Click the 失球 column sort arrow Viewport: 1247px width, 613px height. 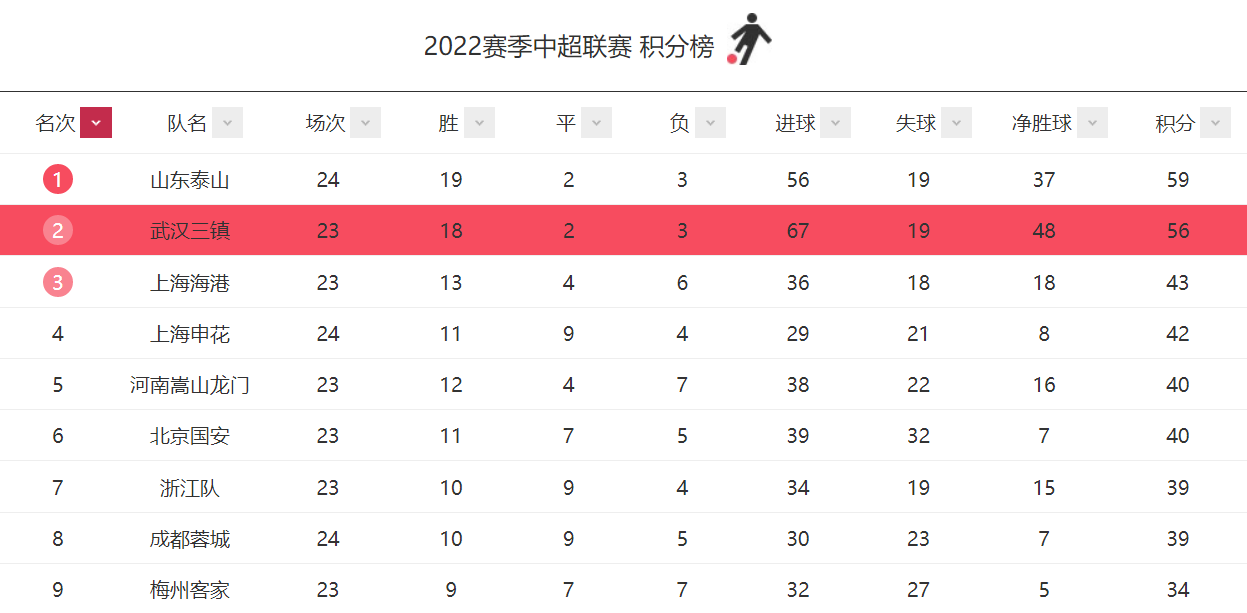956,123
